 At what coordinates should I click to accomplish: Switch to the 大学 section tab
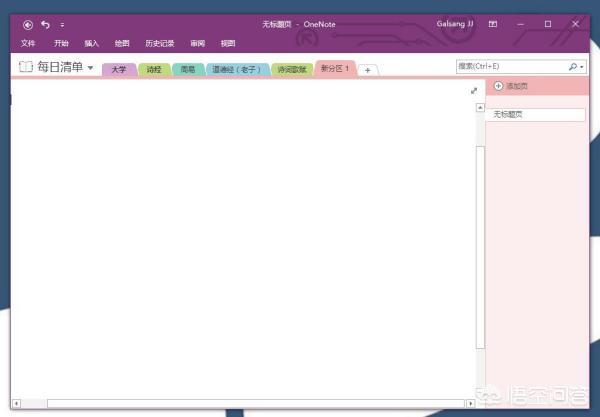click(119, 70)
